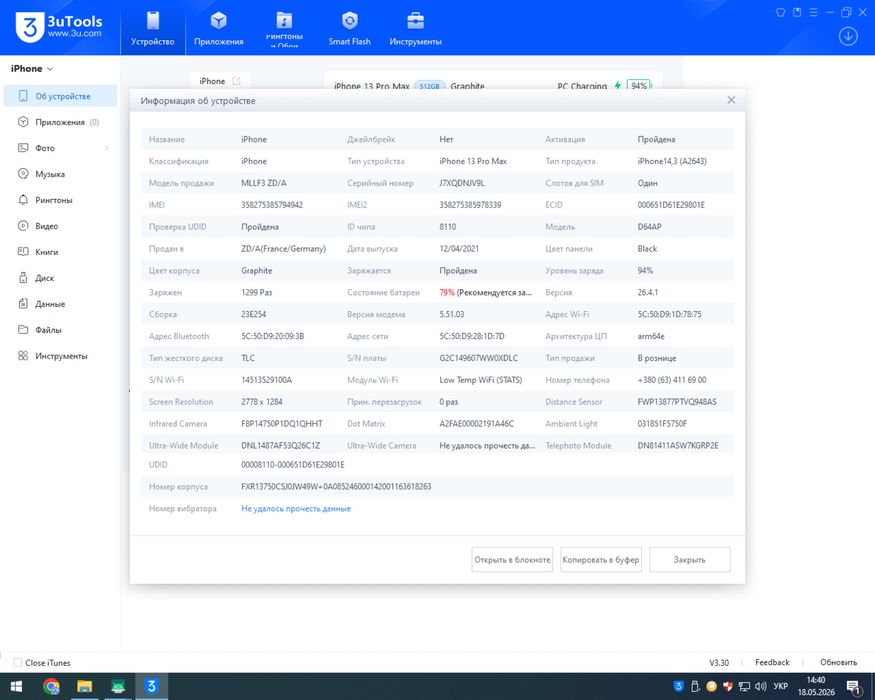The width and height of the screenshot is (875, 700).
Task: Click the network icon in system tray
Action: 744,686
